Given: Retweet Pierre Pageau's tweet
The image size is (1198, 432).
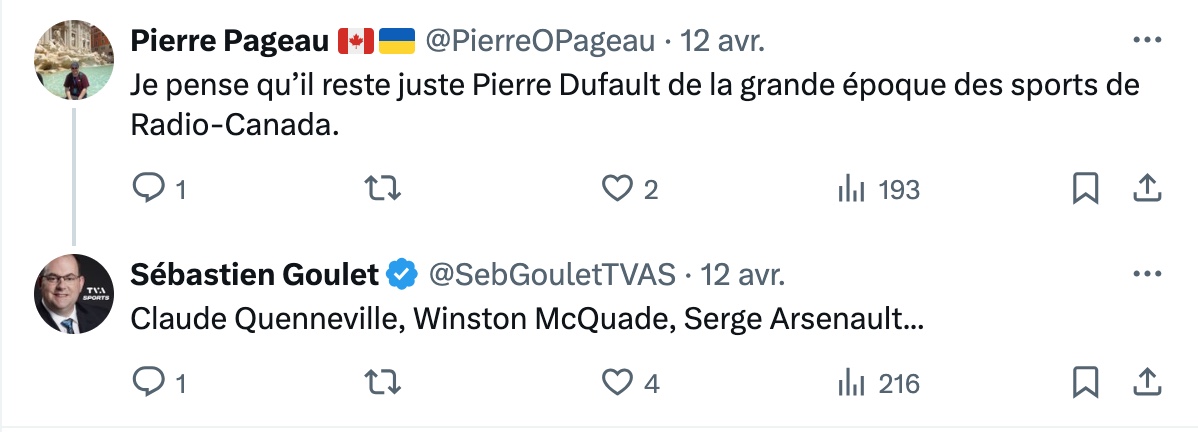Looking at the screenshot, I should pos(378,189).
